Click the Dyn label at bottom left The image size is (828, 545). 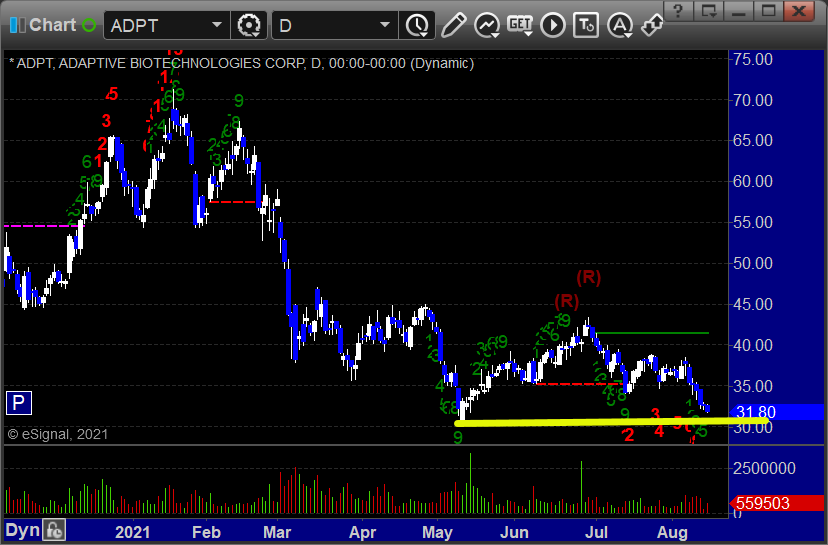[22, 530]
